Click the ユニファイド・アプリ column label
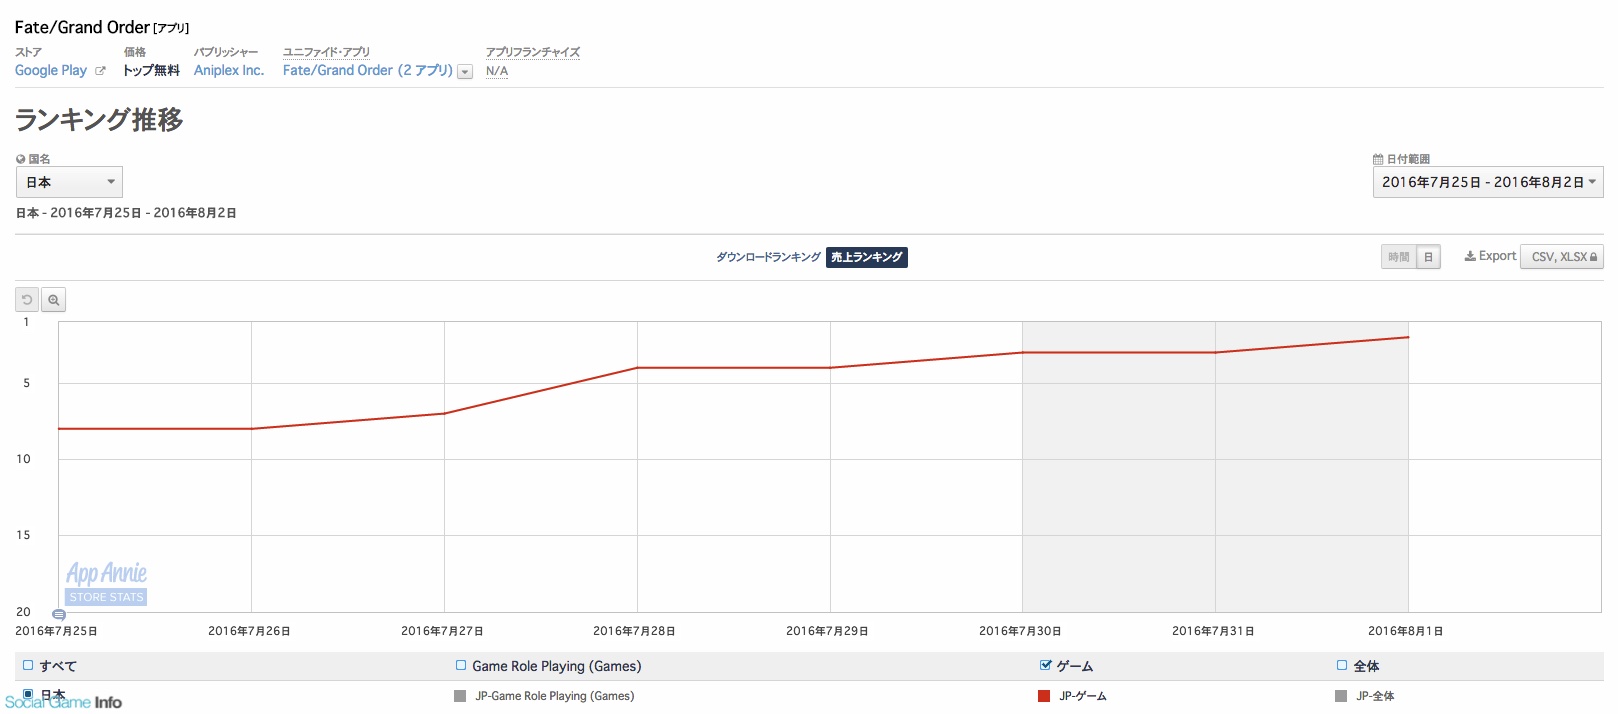The height and width of the screenshot is (714, 1618). pyautogui.click(x=326, y=52)
